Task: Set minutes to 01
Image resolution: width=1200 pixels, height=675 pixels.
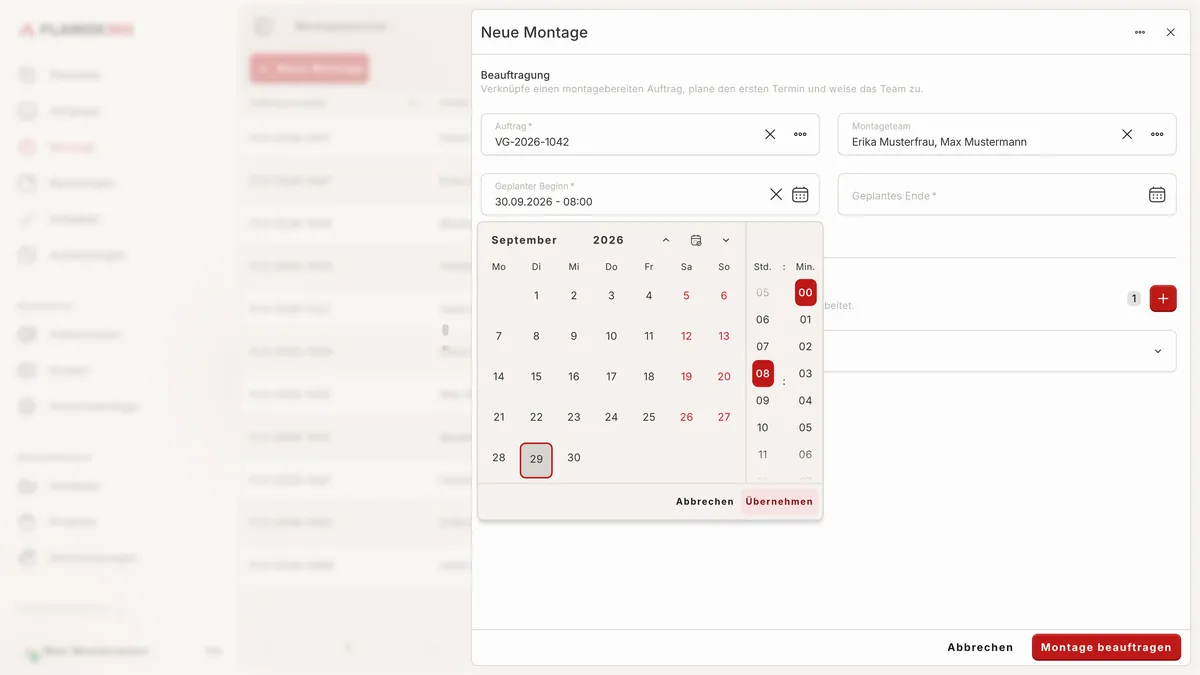Action: click(x=806, y=319)
